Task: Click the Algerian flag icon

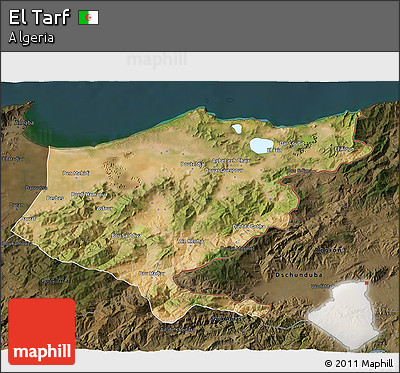Action: [89, 18]
